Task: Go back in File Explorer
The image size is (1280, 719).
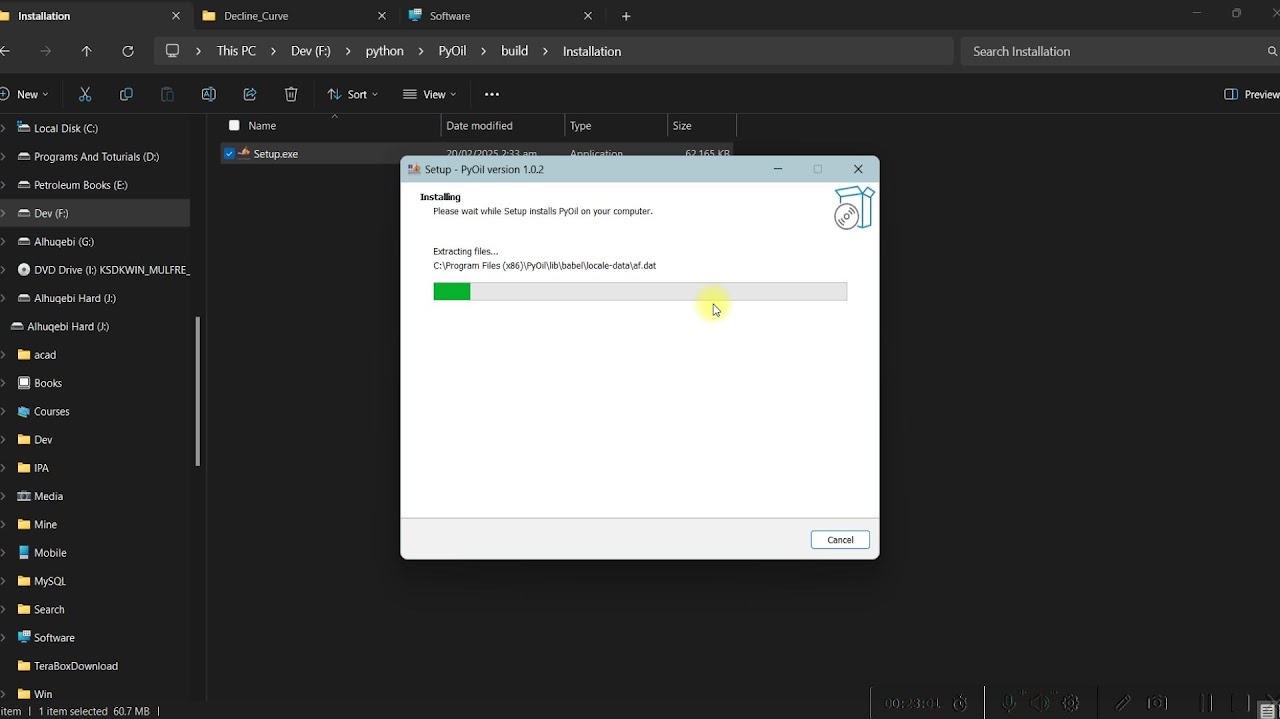Action: 5,51
